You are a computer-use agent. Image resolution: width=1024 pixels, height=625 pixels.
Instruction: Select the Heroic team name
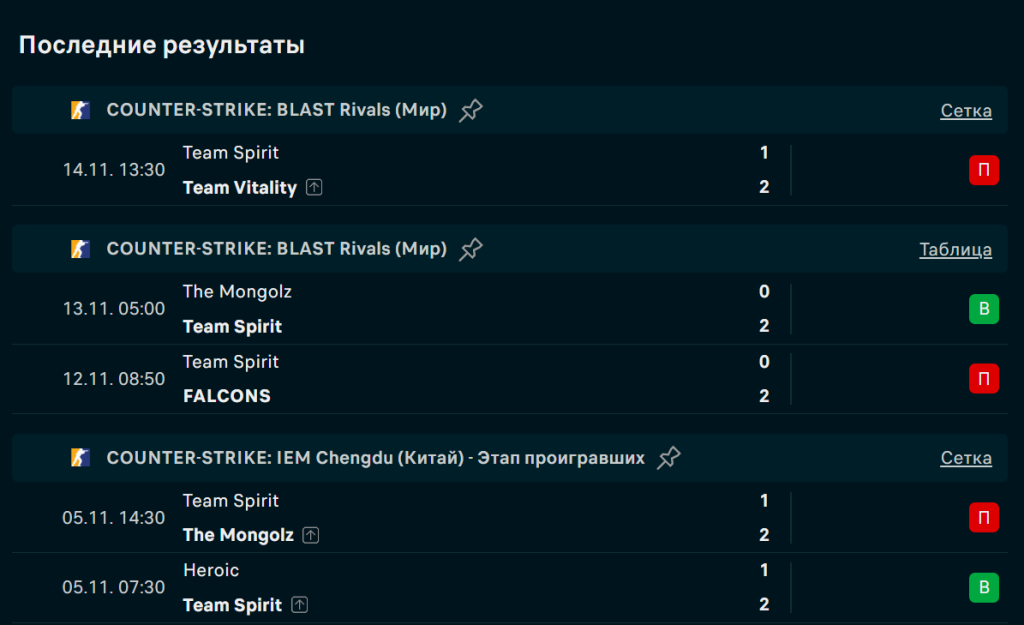211,570
